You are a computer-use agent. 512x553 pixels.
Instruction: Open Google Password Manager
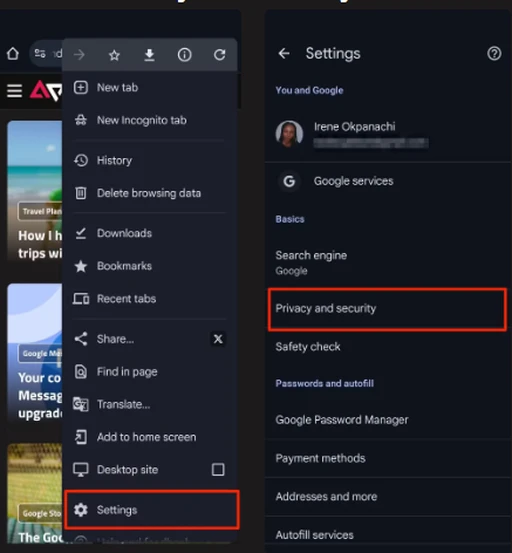point(388,420)
